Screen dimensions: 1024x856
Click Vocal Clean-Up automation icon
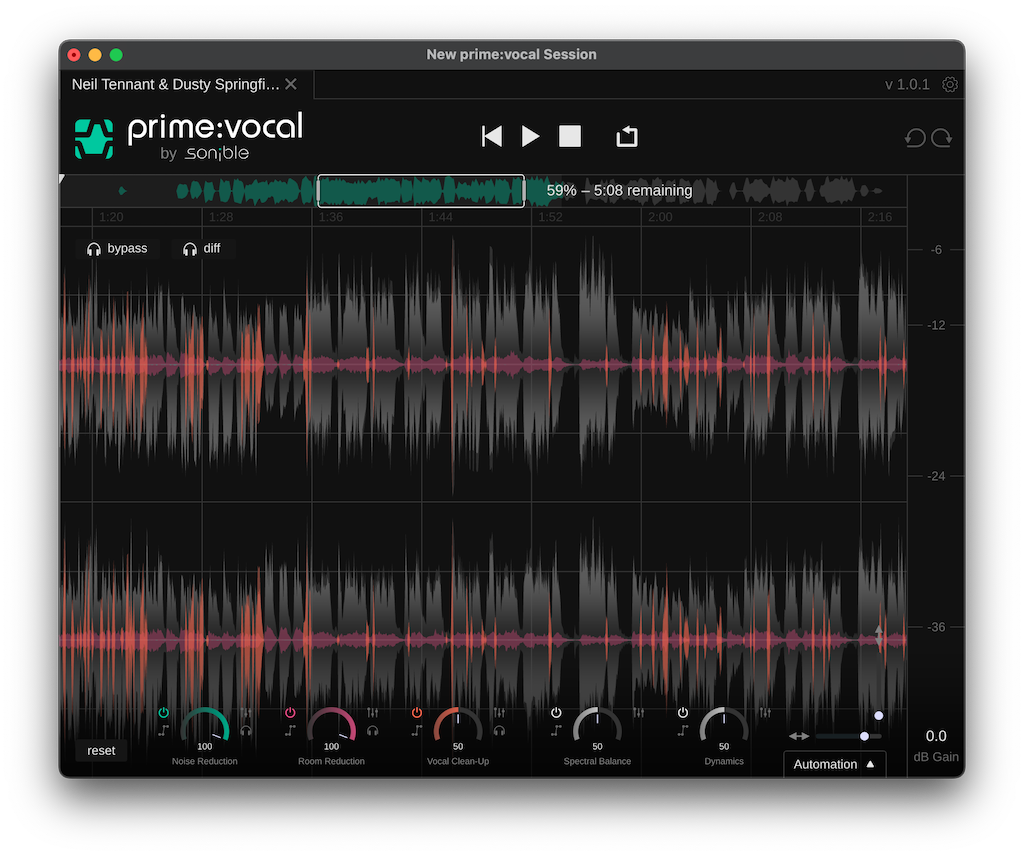coord(417,731)
